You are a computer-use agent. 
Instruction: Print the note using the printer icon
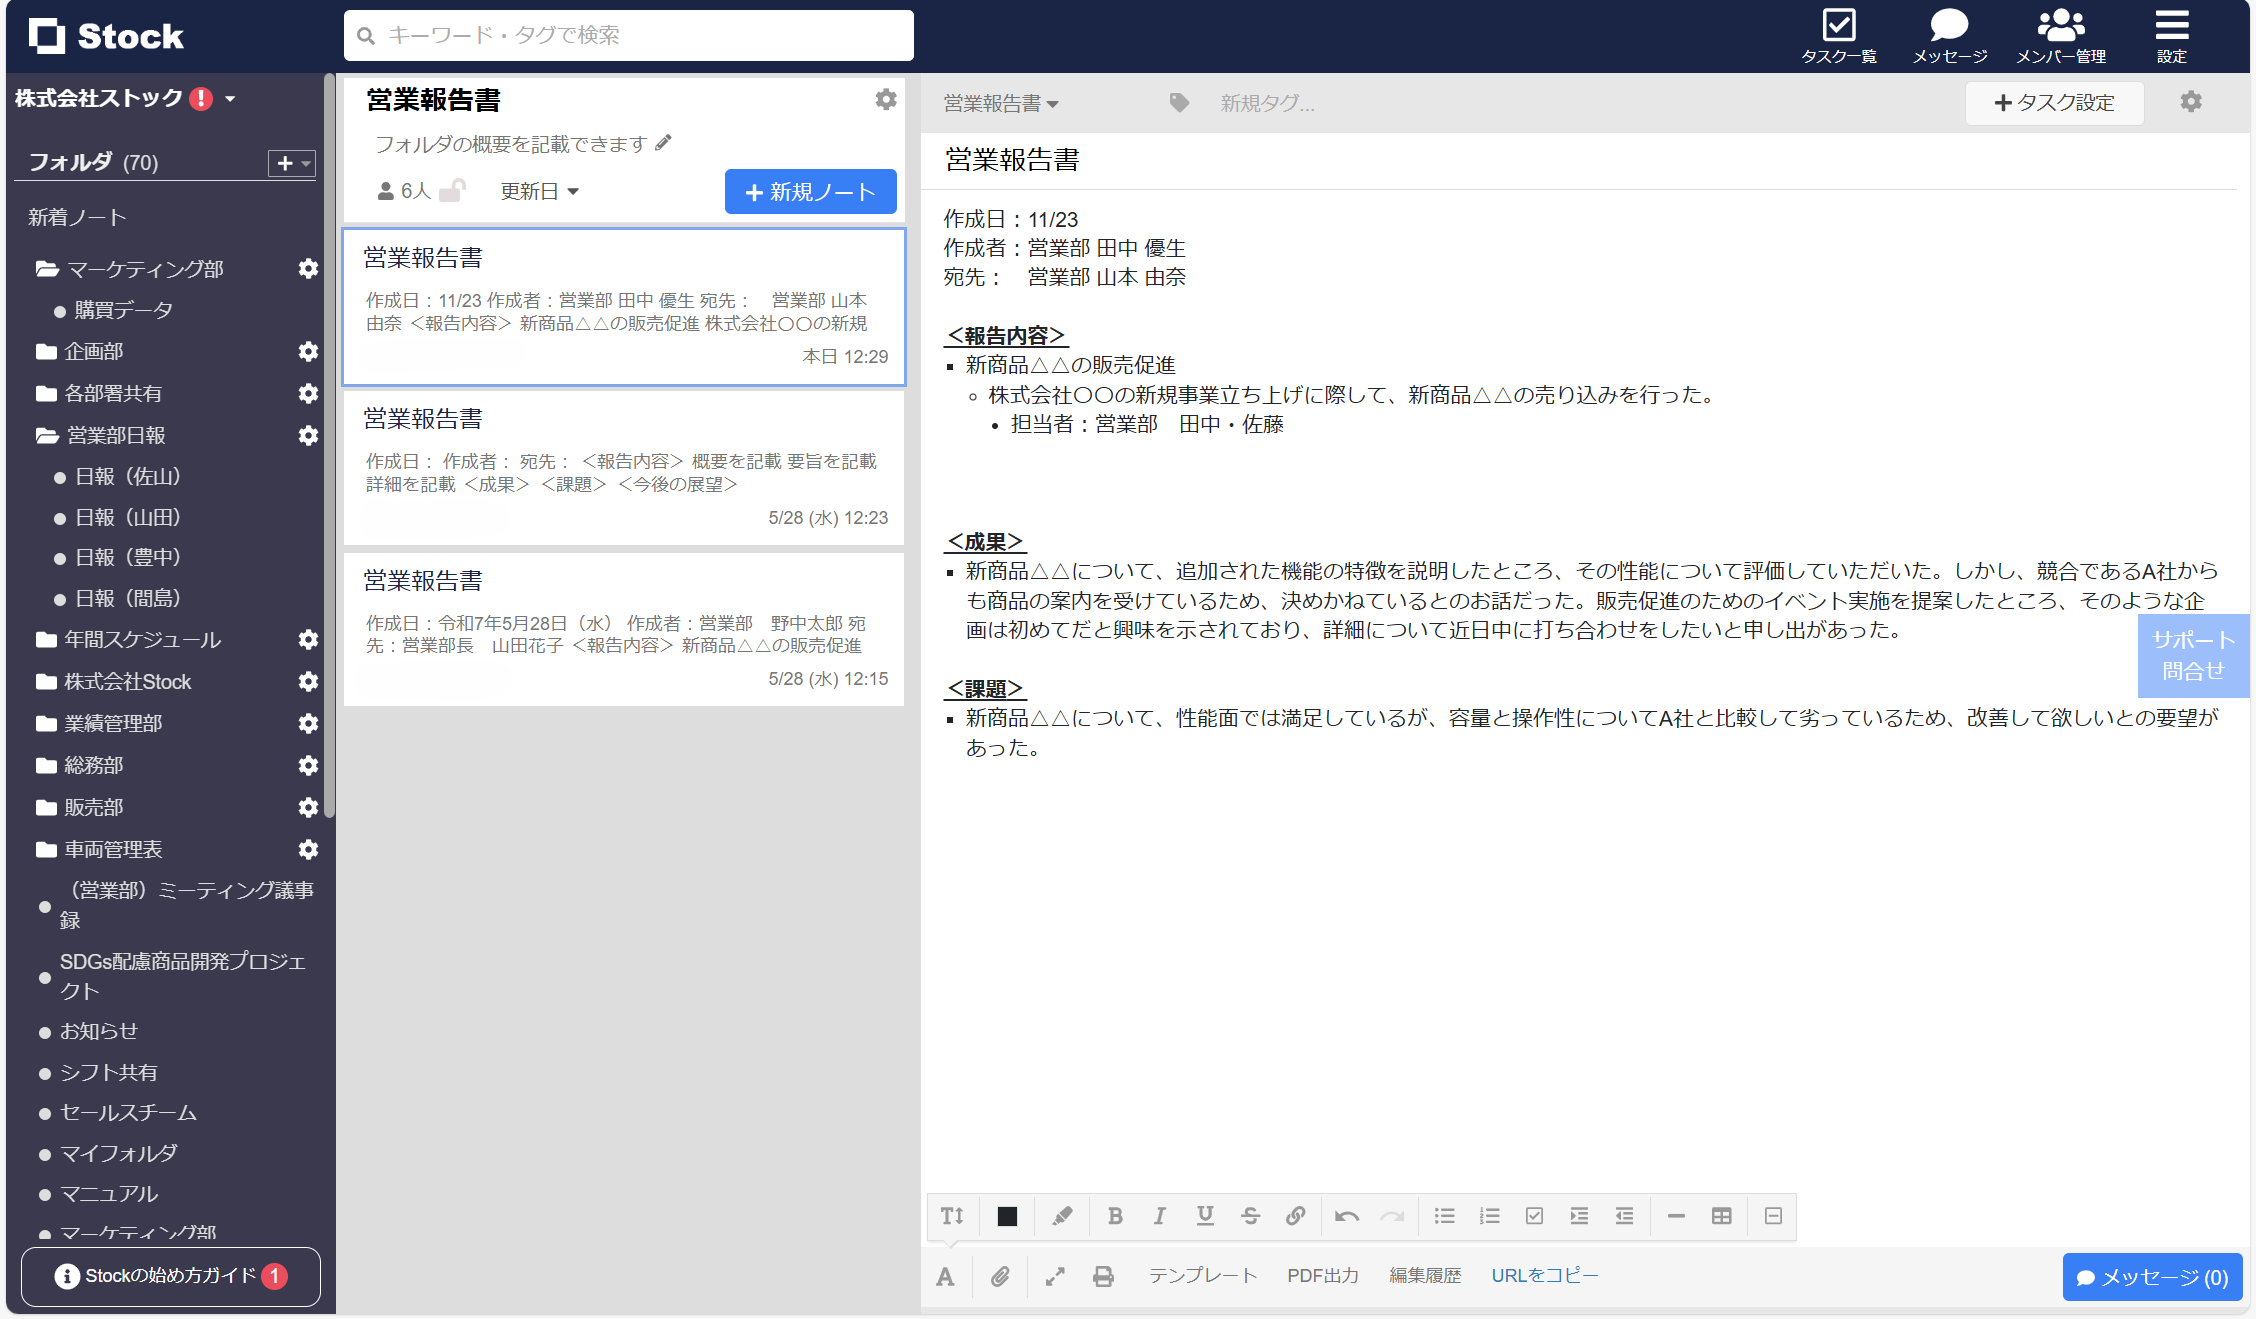pos(1103,1276)
